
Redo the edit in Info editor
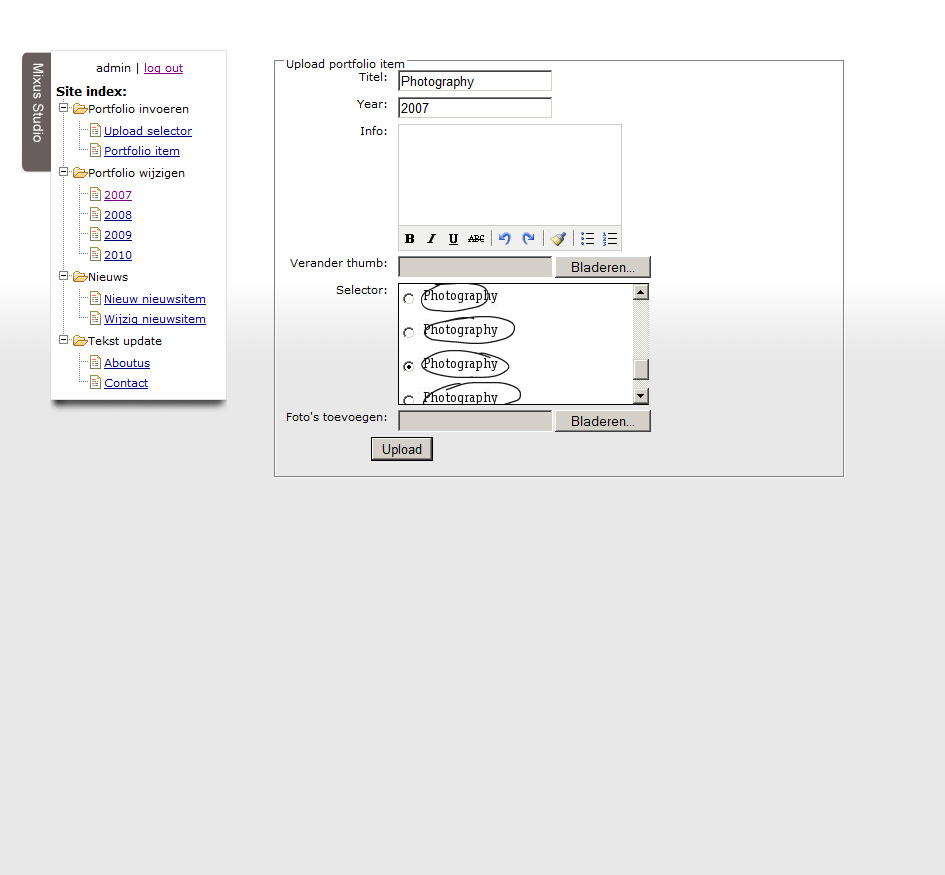tap(528, 239)
